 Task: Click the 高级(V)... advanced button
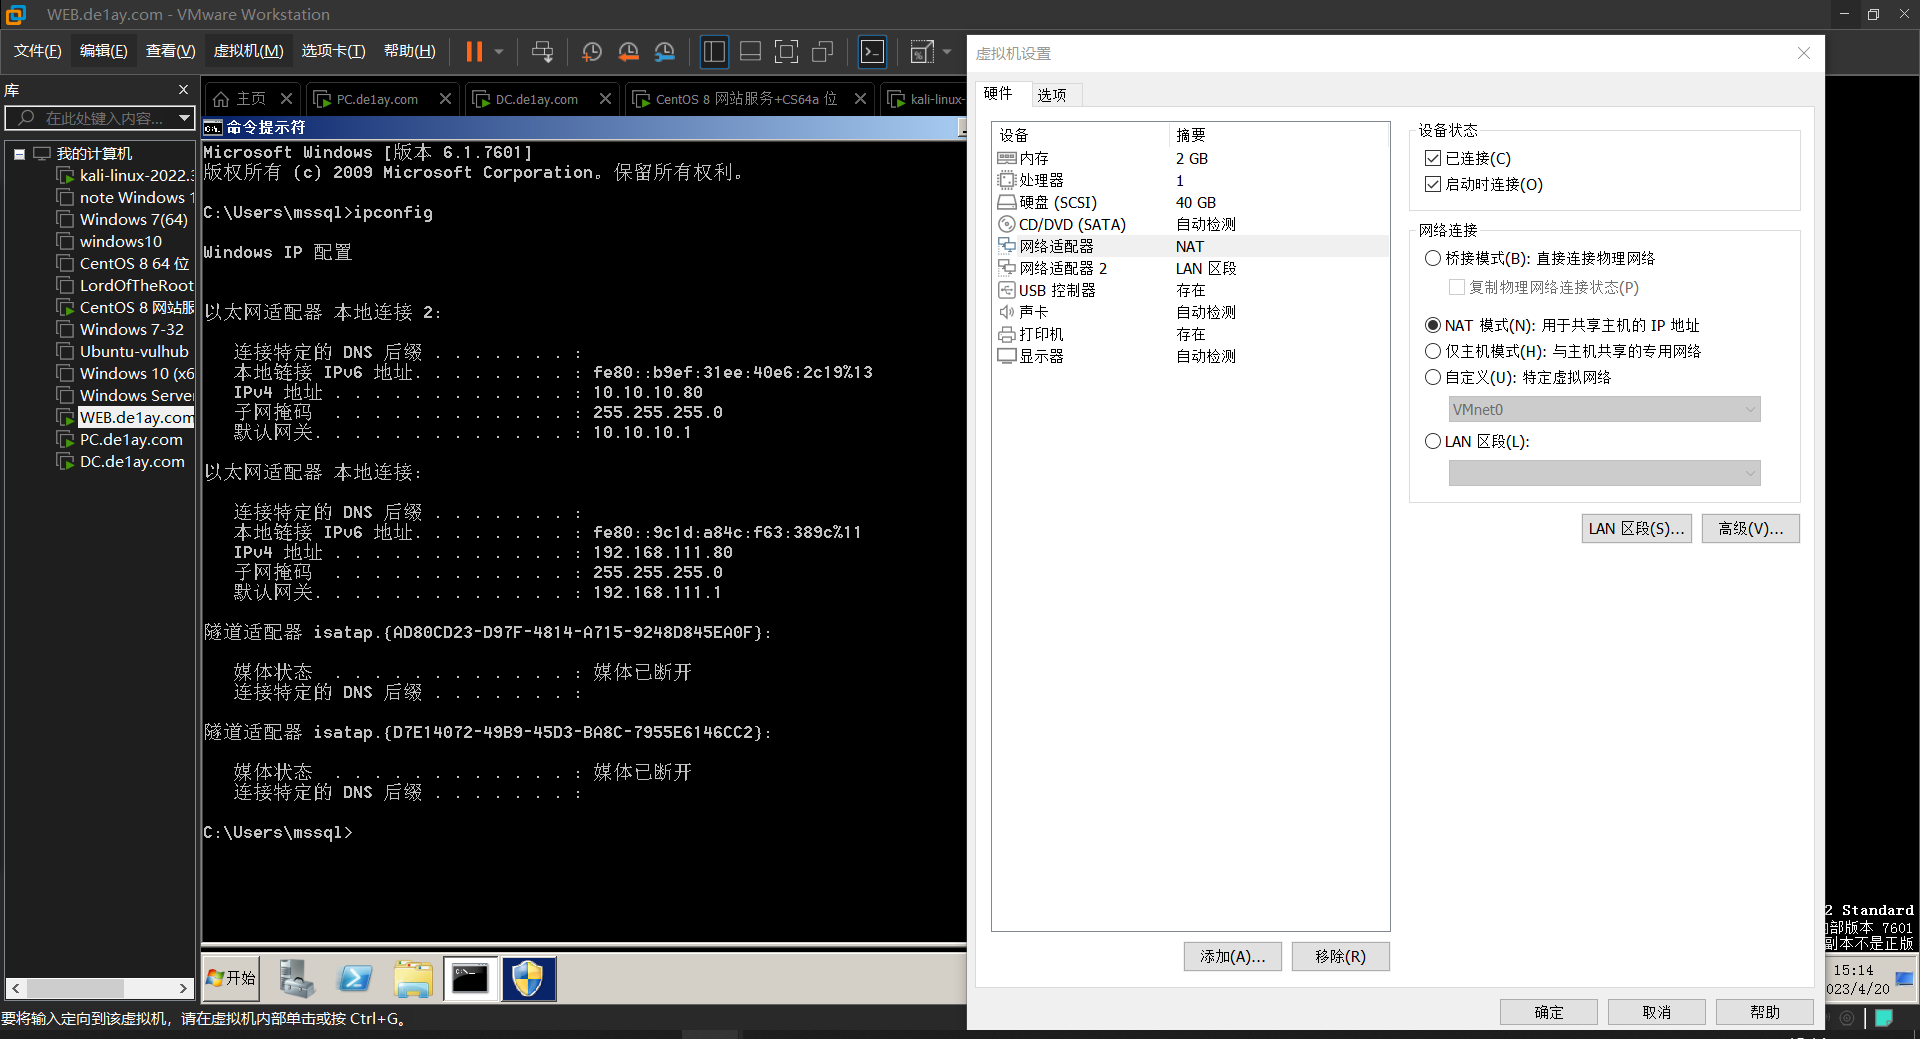point(1750,528)
